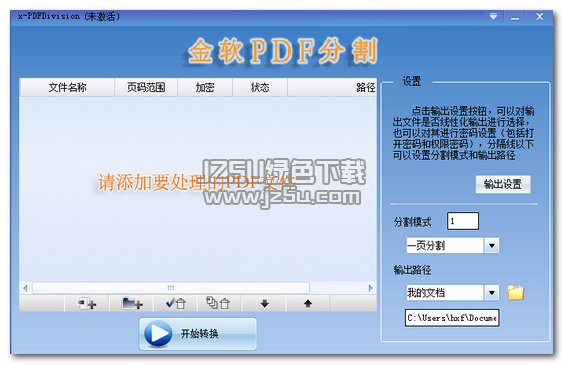Image resolution: width=564 pixels, height=365 pixels.
Task: Click the 文件名称 column header
Action: click(x=67, y=87)
